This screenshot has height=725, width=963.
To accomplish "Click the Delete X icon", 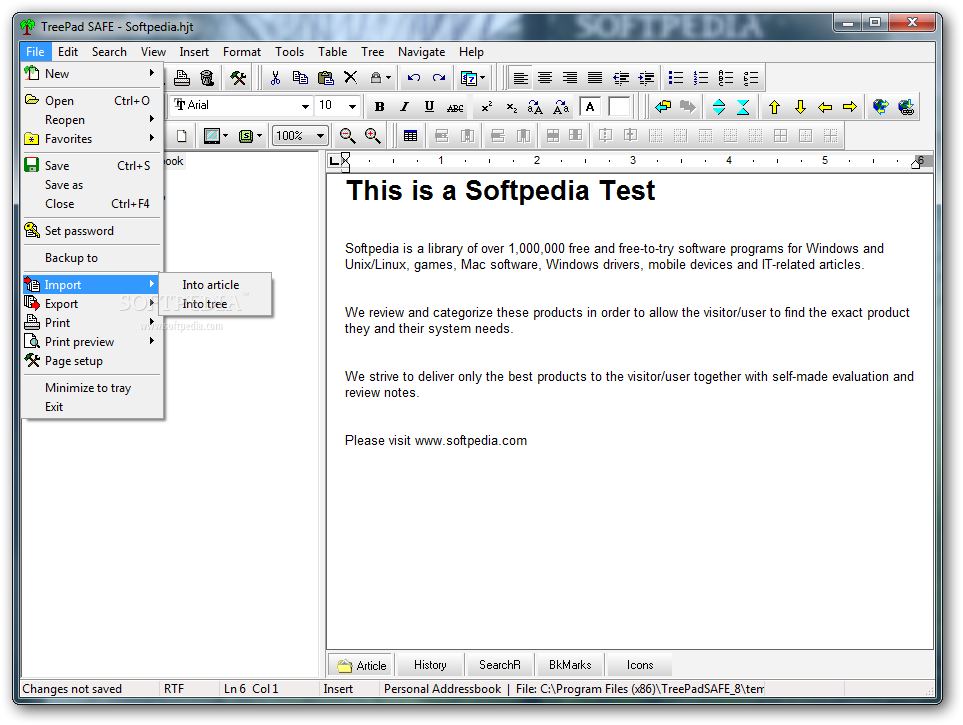I will [350, 78].
